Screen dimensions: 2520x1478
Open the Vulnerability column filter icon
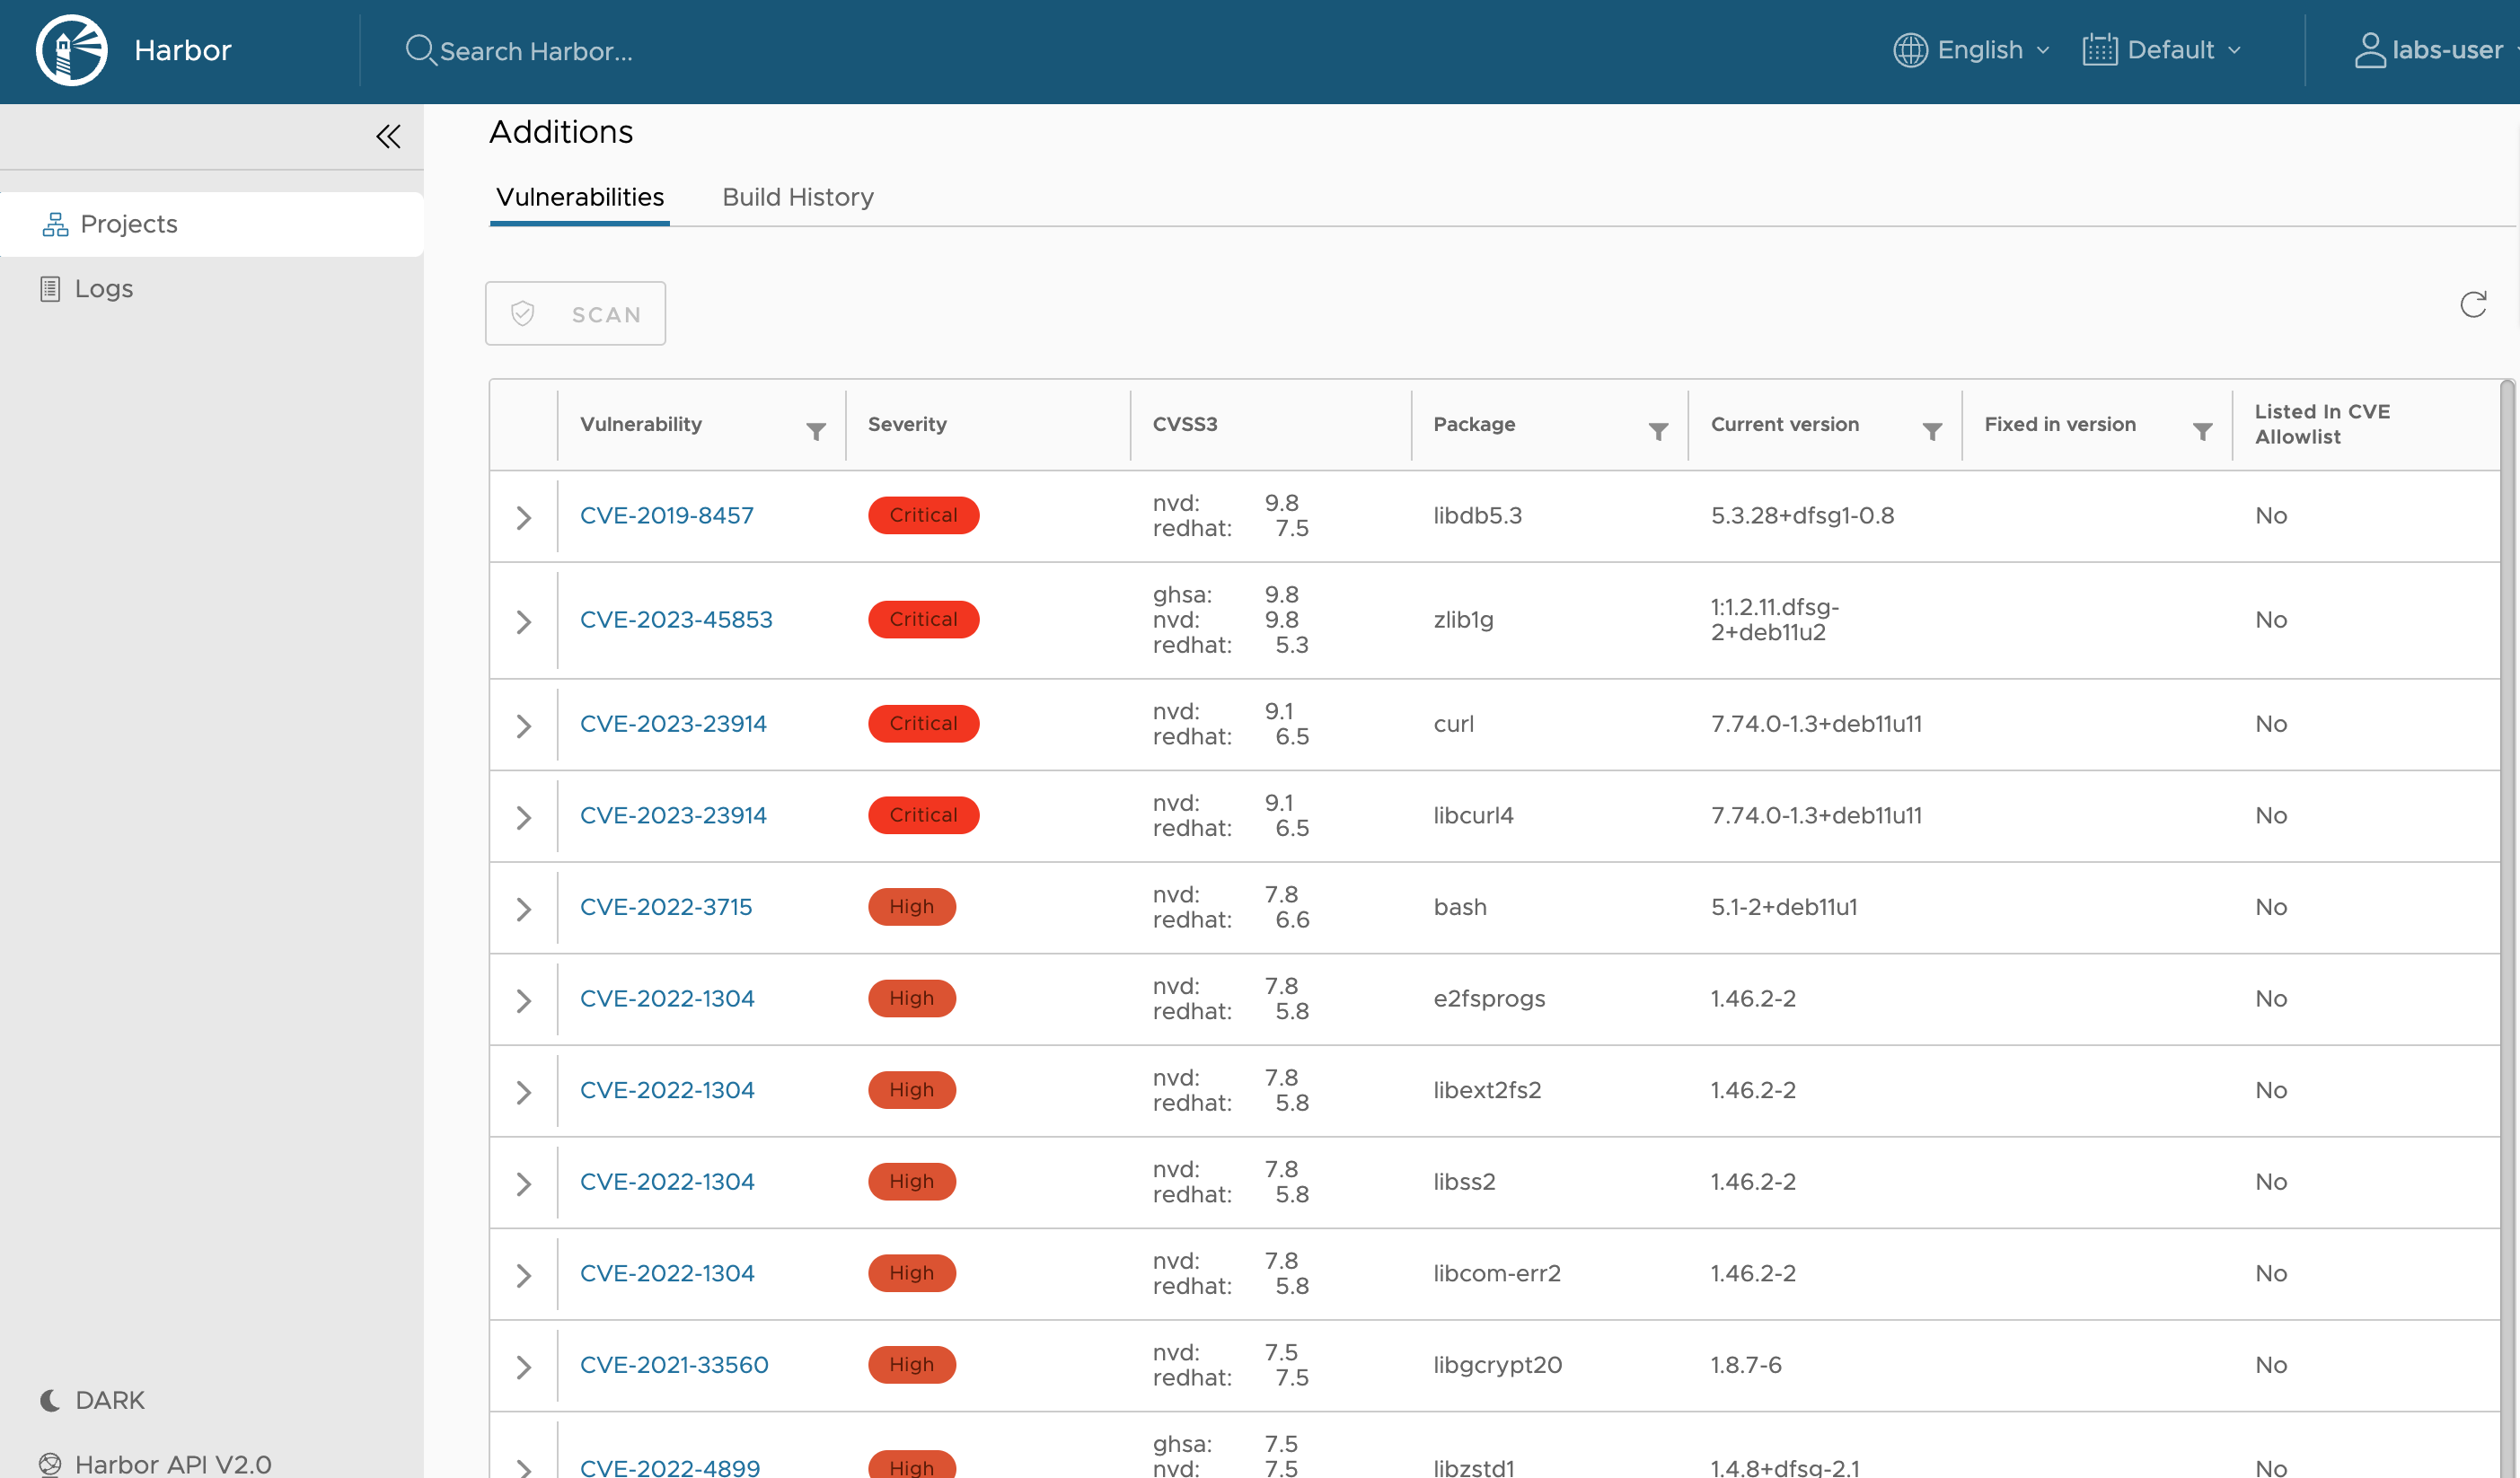[816, 431]
